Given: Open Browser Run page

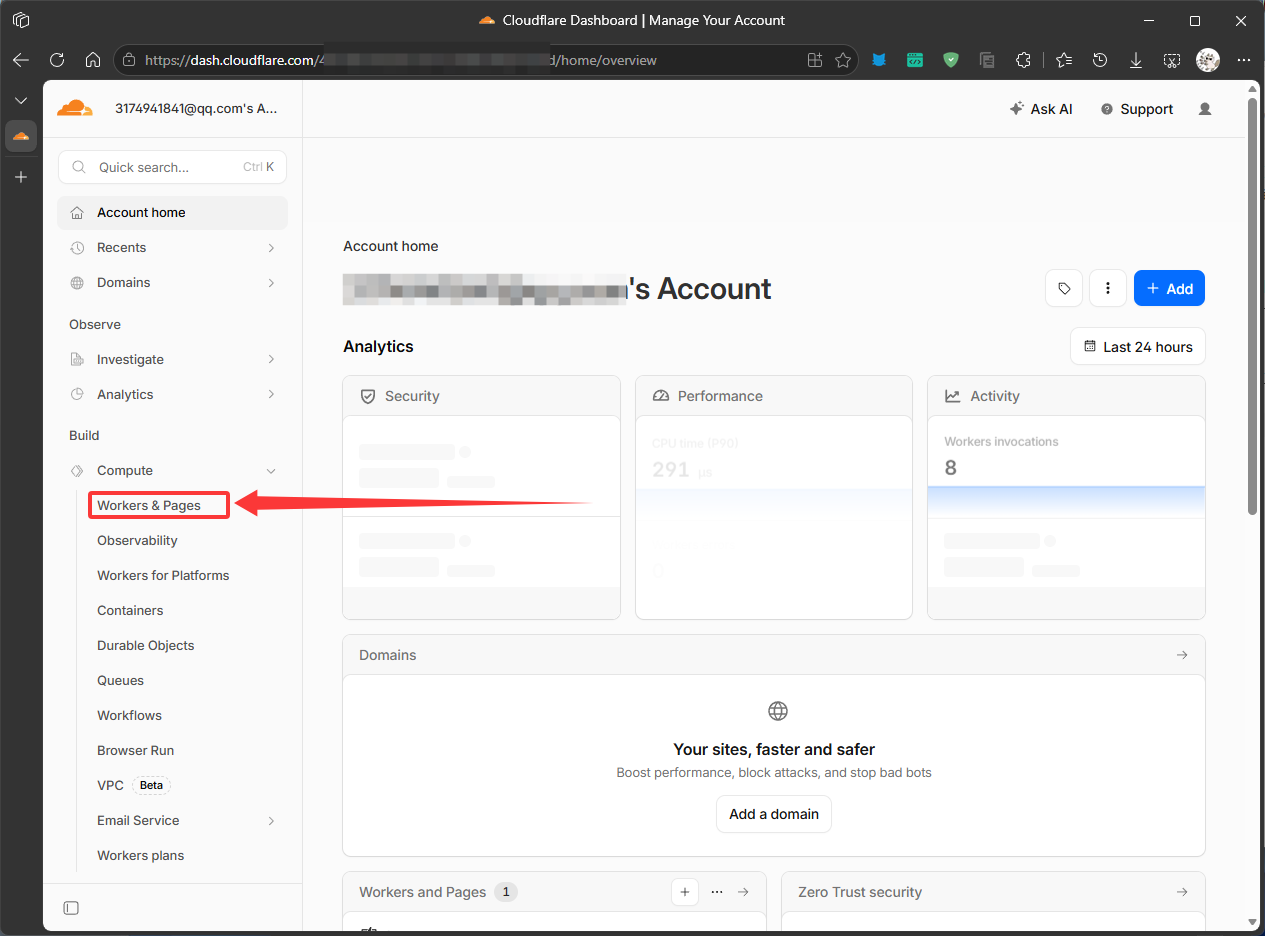Looking at the screenshot, I should pos(135,751).
